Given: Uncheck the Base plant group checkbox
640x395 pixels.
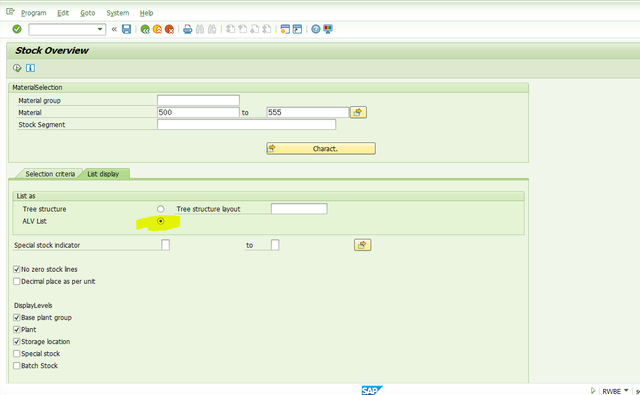Looking at the screenshot, I should point(17,317).
